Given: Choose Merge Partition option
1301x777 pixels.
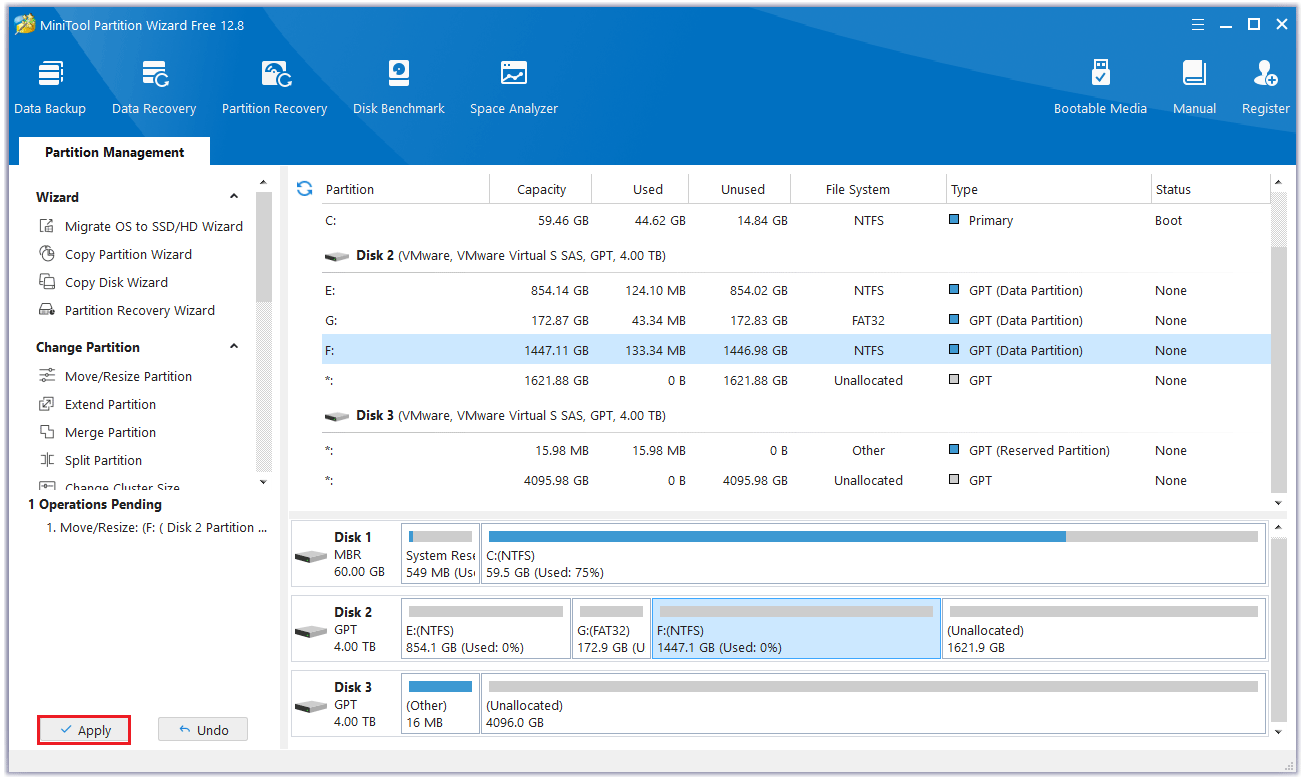Looking at the screenshot, I should 110,432.
